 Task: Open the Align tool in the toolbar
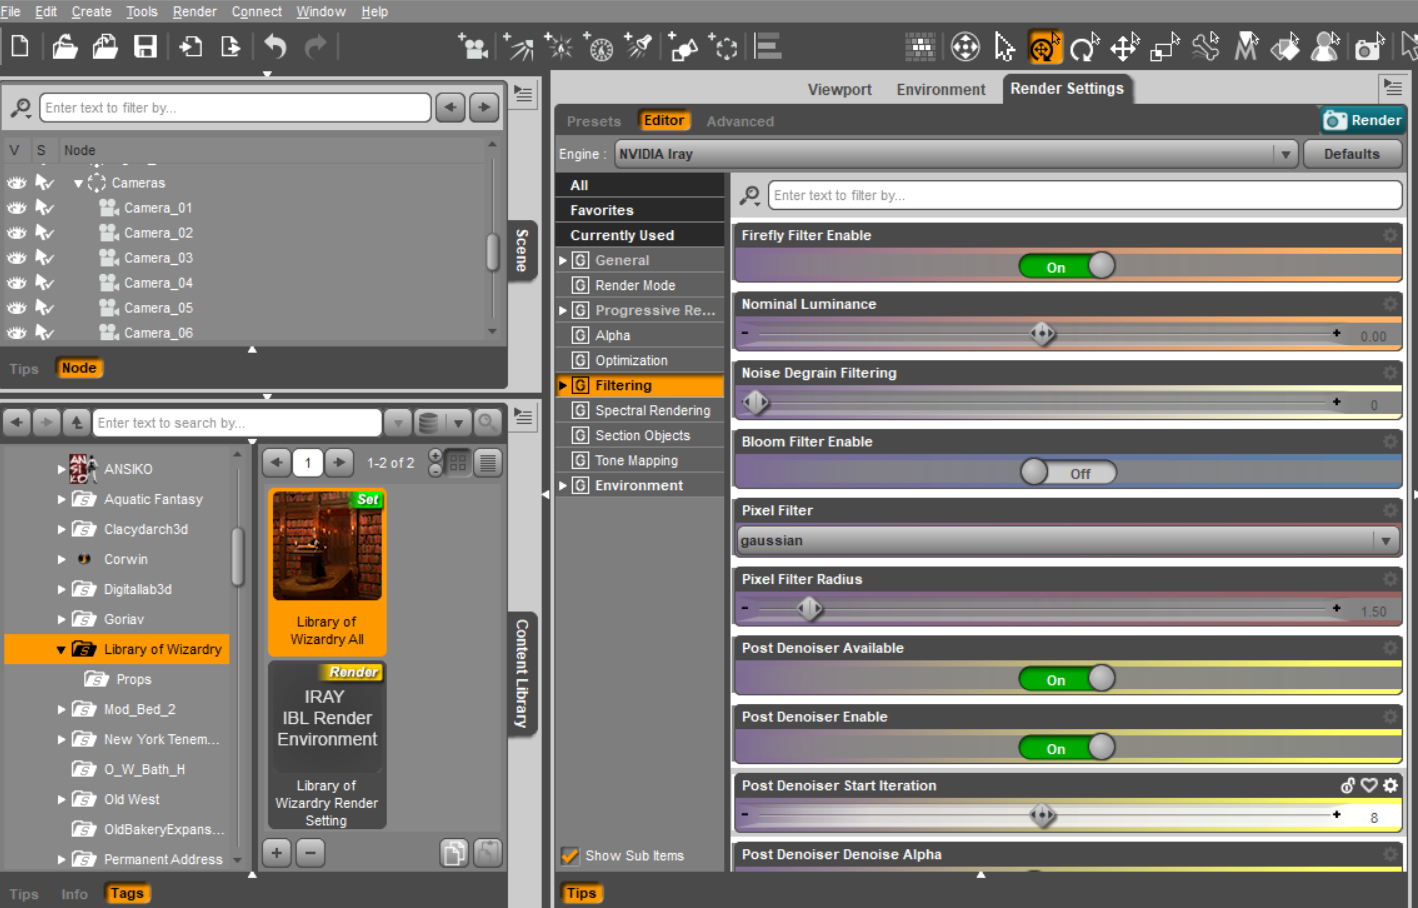[x=768, y=46]
